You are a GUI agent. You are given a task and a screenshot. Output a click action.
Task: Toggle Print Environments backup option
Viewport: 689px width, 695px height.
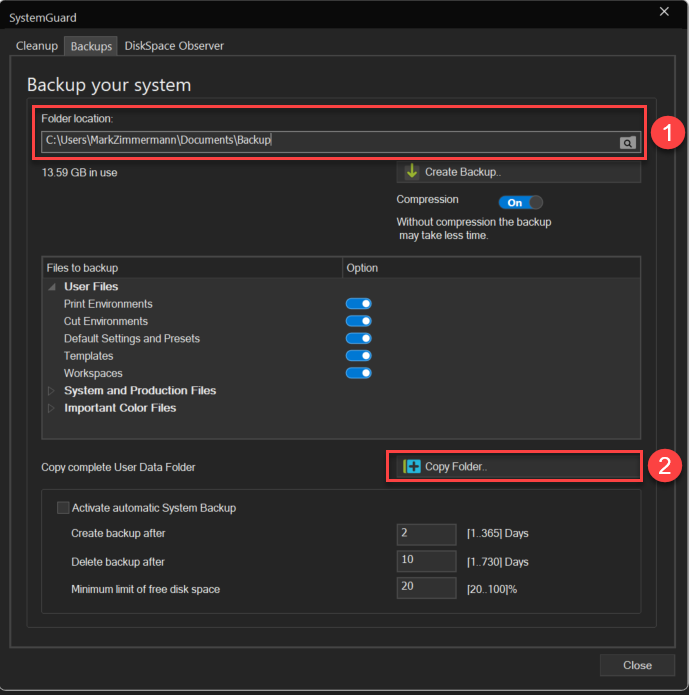point(359,304)
